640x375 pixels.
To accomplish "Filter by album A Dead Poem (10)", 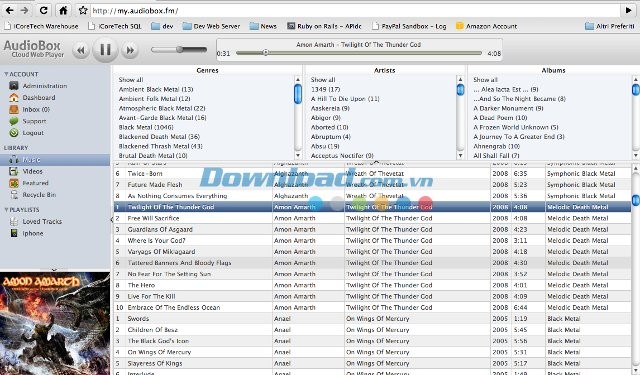I will (500, 118).
